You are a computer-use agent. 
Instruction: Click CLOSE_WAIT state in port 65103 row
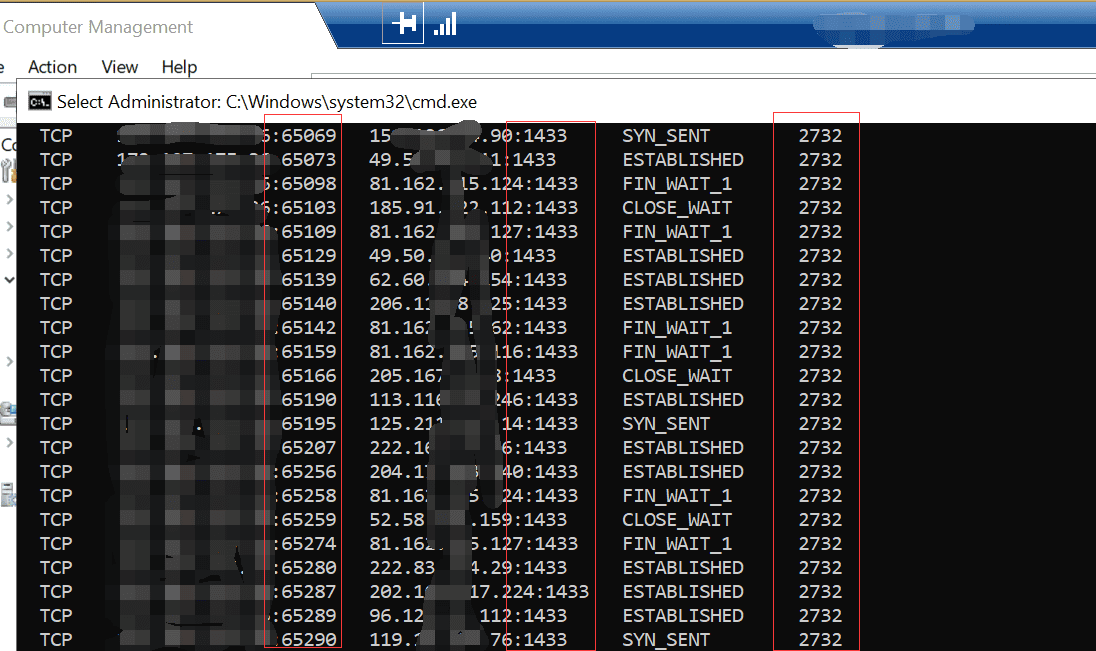(677, 208)
